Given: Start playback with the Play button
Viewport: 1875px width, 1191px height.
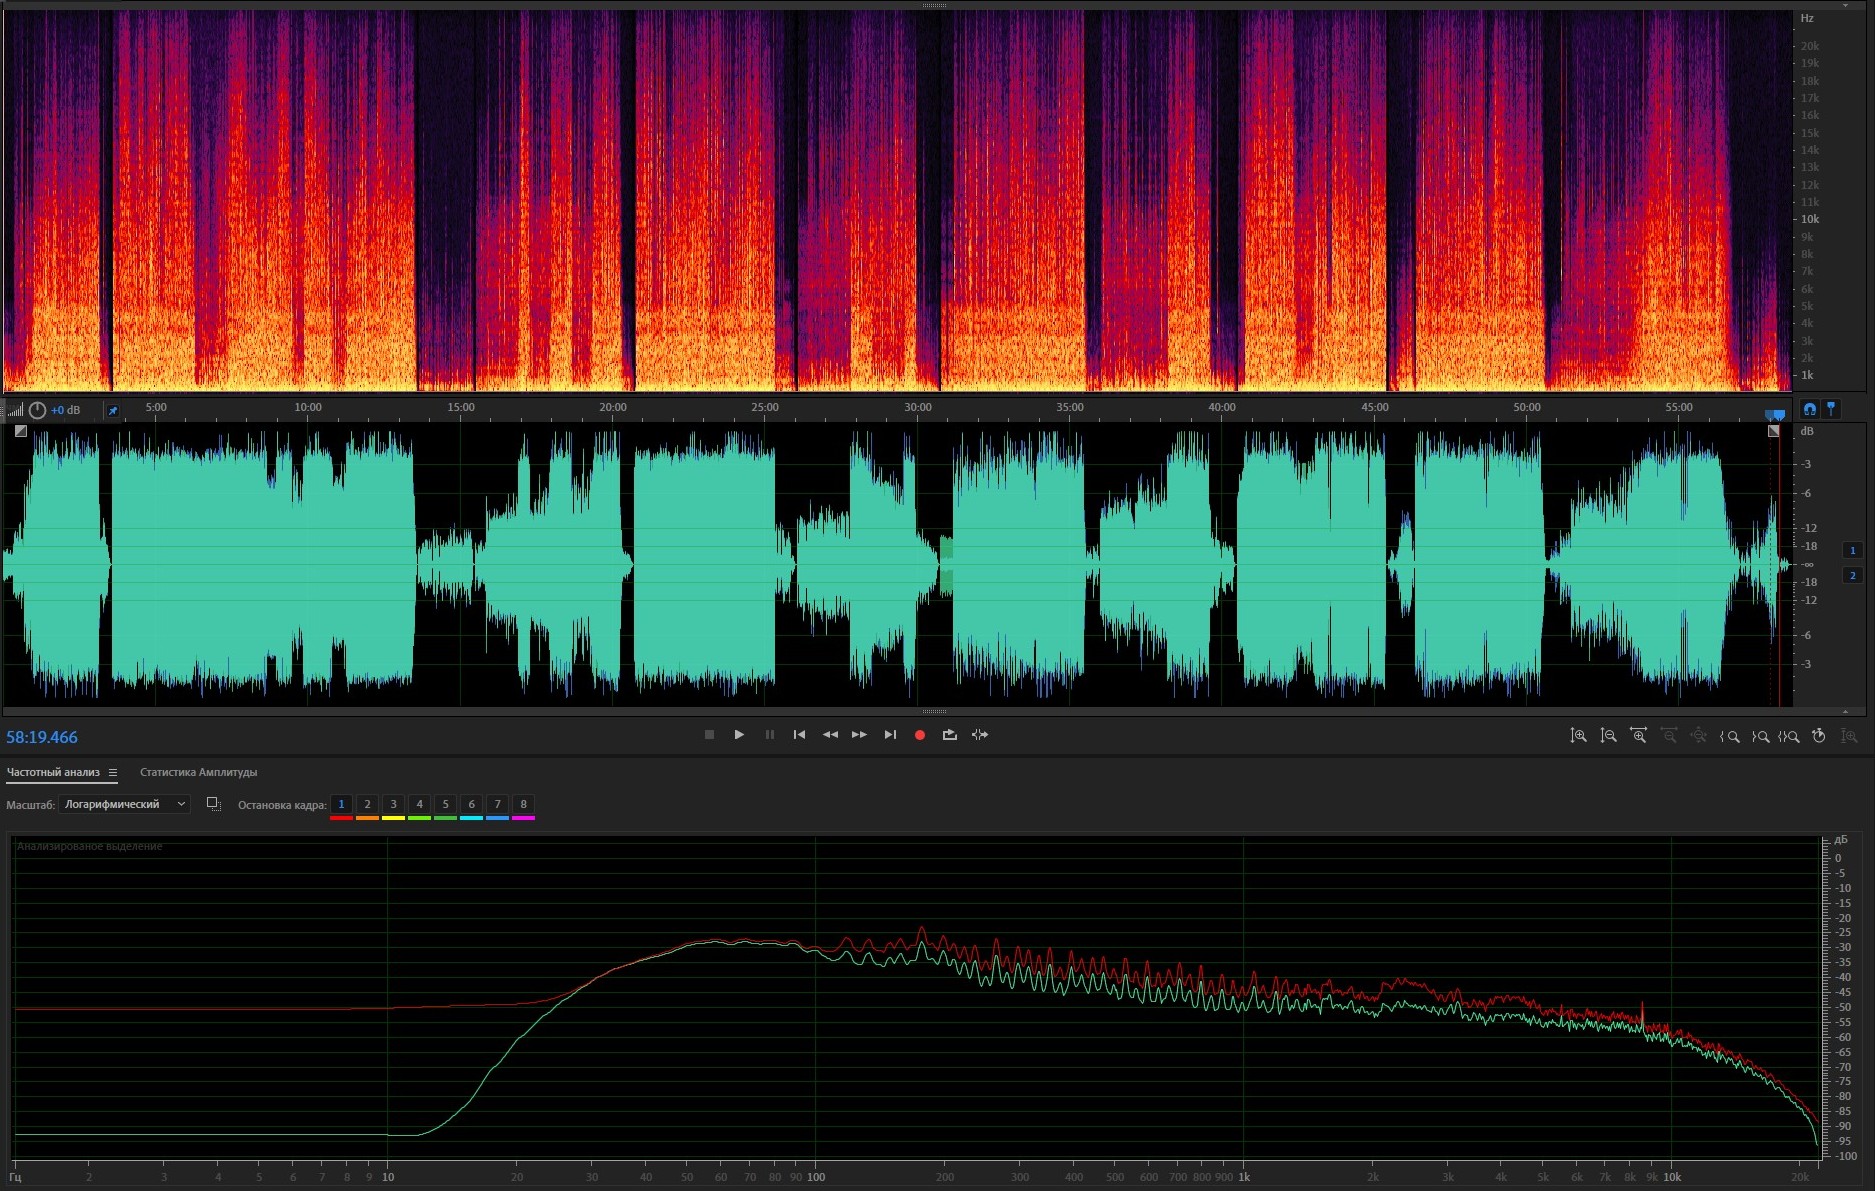Looking at the screenshot, I should (x=739, y=735).
